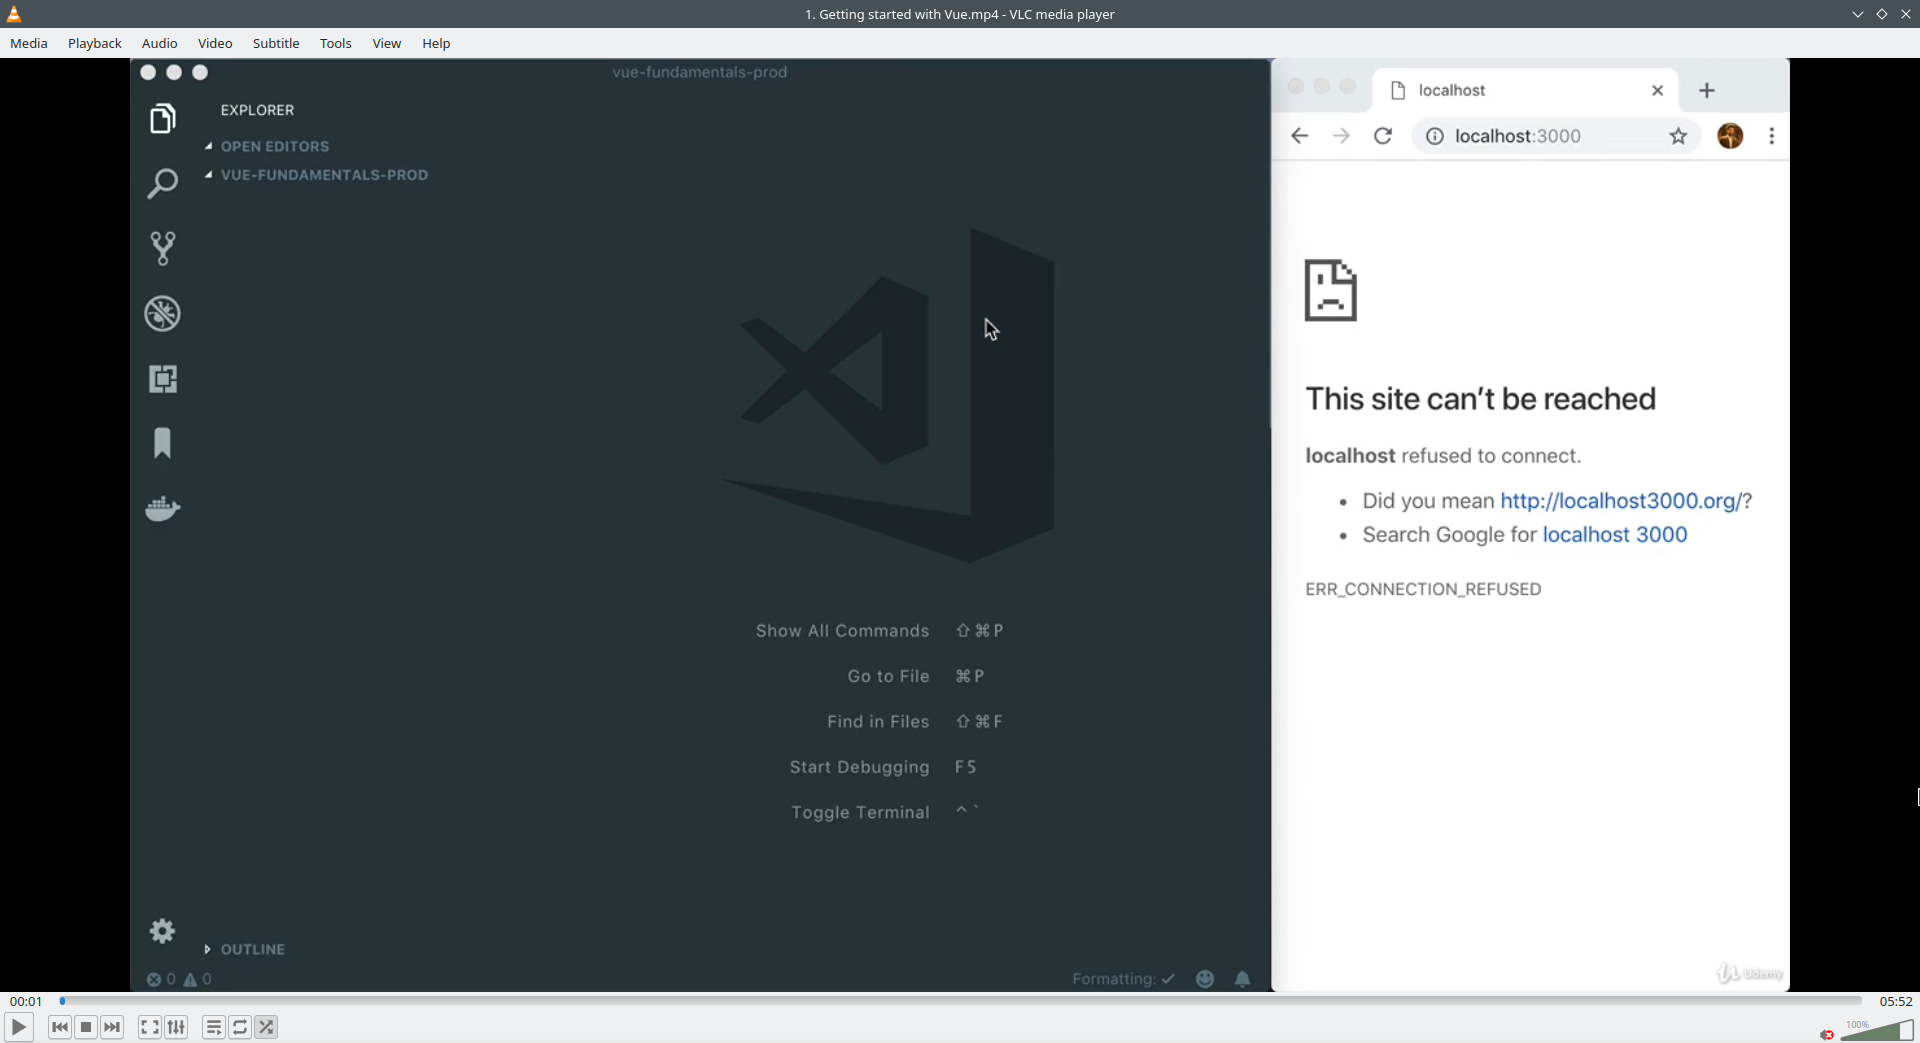This screenshot has width=1920, height=1043.
Task: Open the Extensions view in VS Code
Action: (x=162, y=379)
